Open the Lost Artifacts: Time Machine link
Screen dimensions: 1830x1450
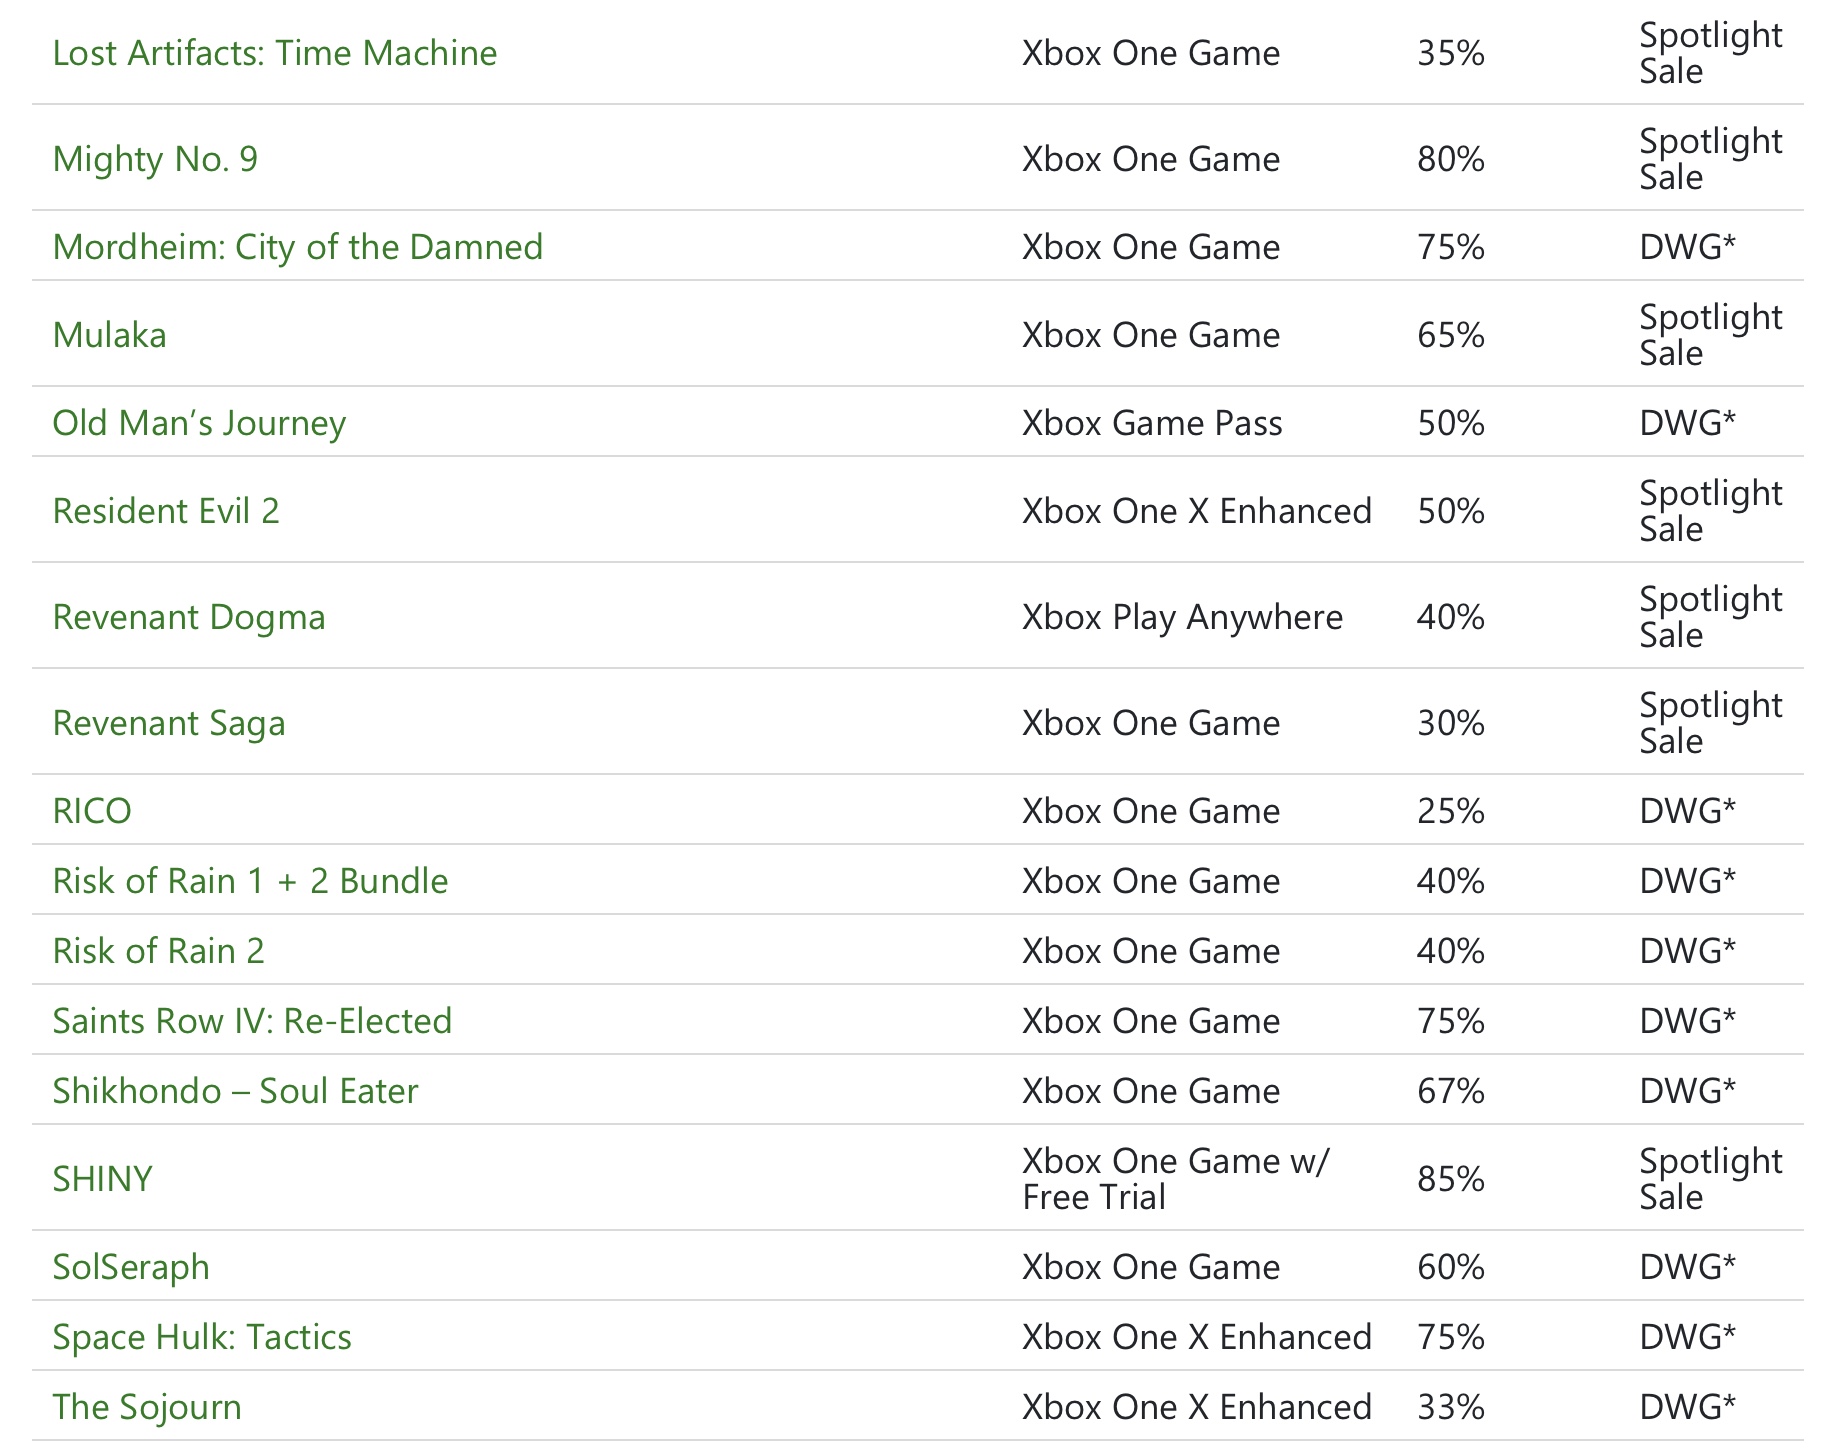click(x=274, y=53)
